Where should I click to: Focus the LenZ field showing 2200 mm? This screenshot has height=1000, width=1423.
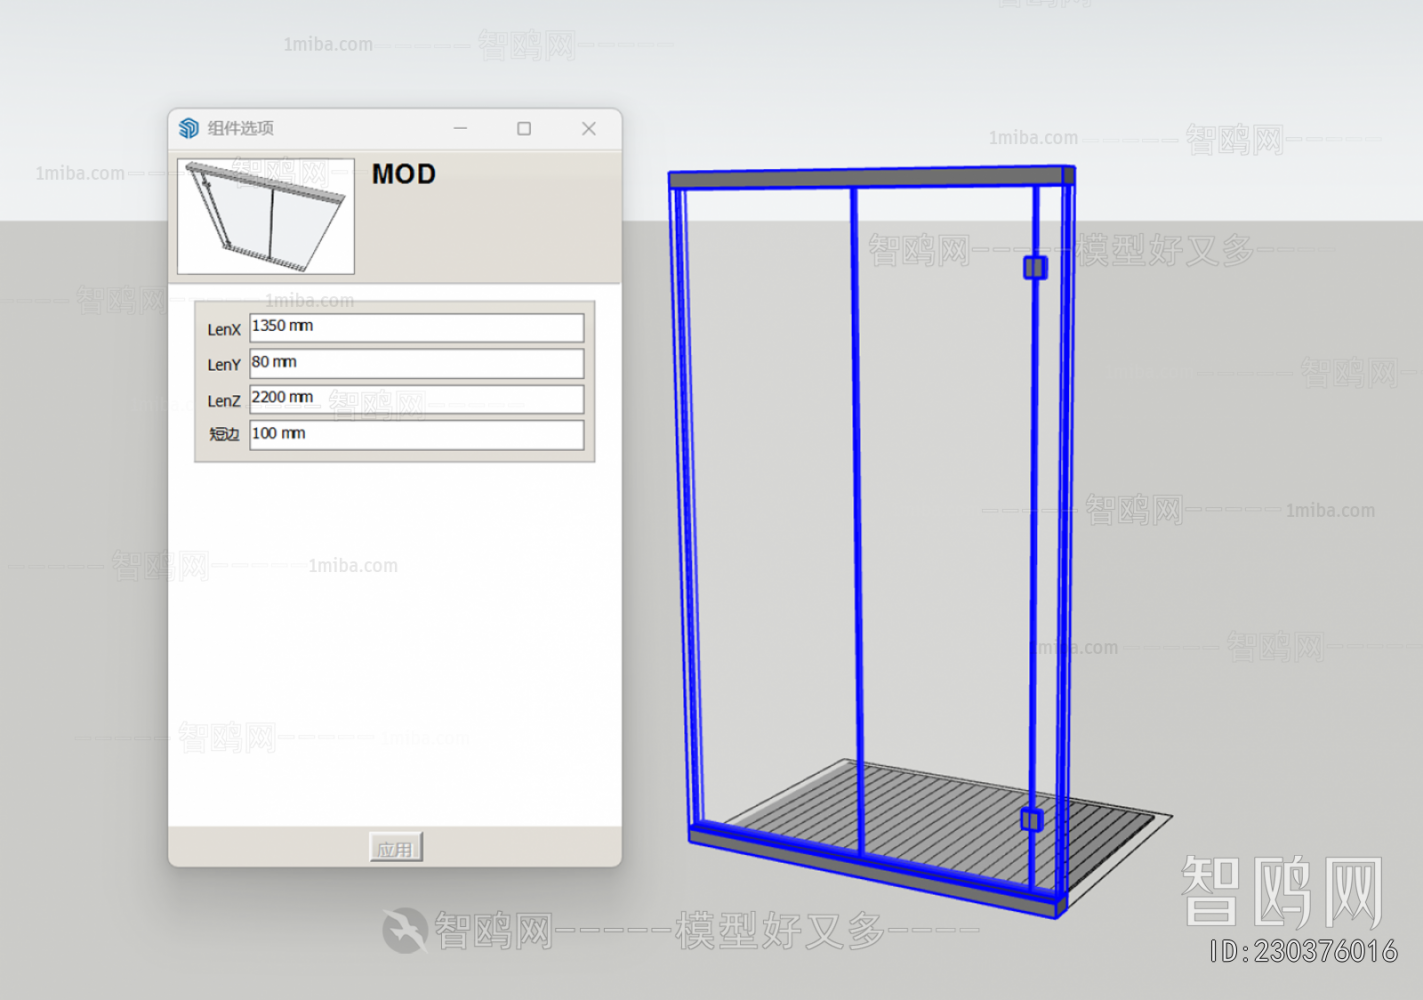pyautogui.click(x=416, y=399)
